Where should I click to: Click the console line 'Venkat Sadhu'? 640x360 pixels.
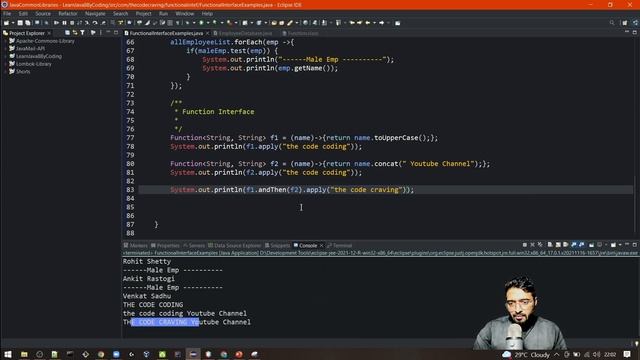tap(147, 296)
